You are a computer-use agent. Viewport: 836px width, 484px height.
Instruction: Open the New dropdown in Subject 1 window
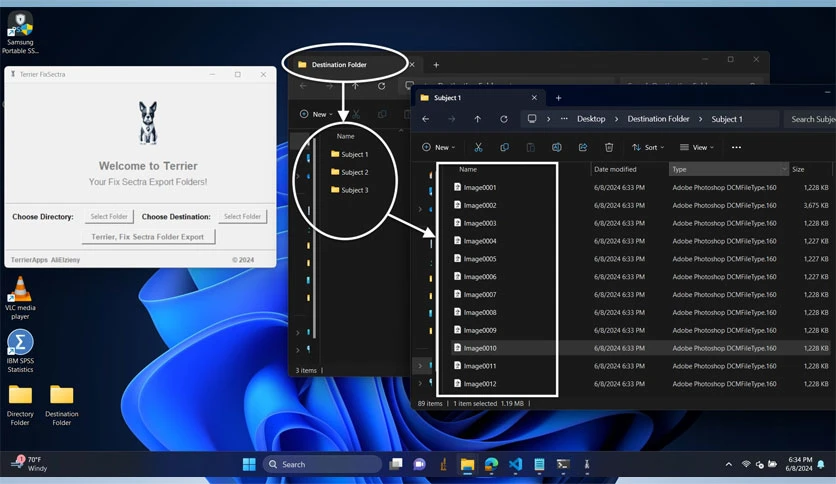[438, 147]
